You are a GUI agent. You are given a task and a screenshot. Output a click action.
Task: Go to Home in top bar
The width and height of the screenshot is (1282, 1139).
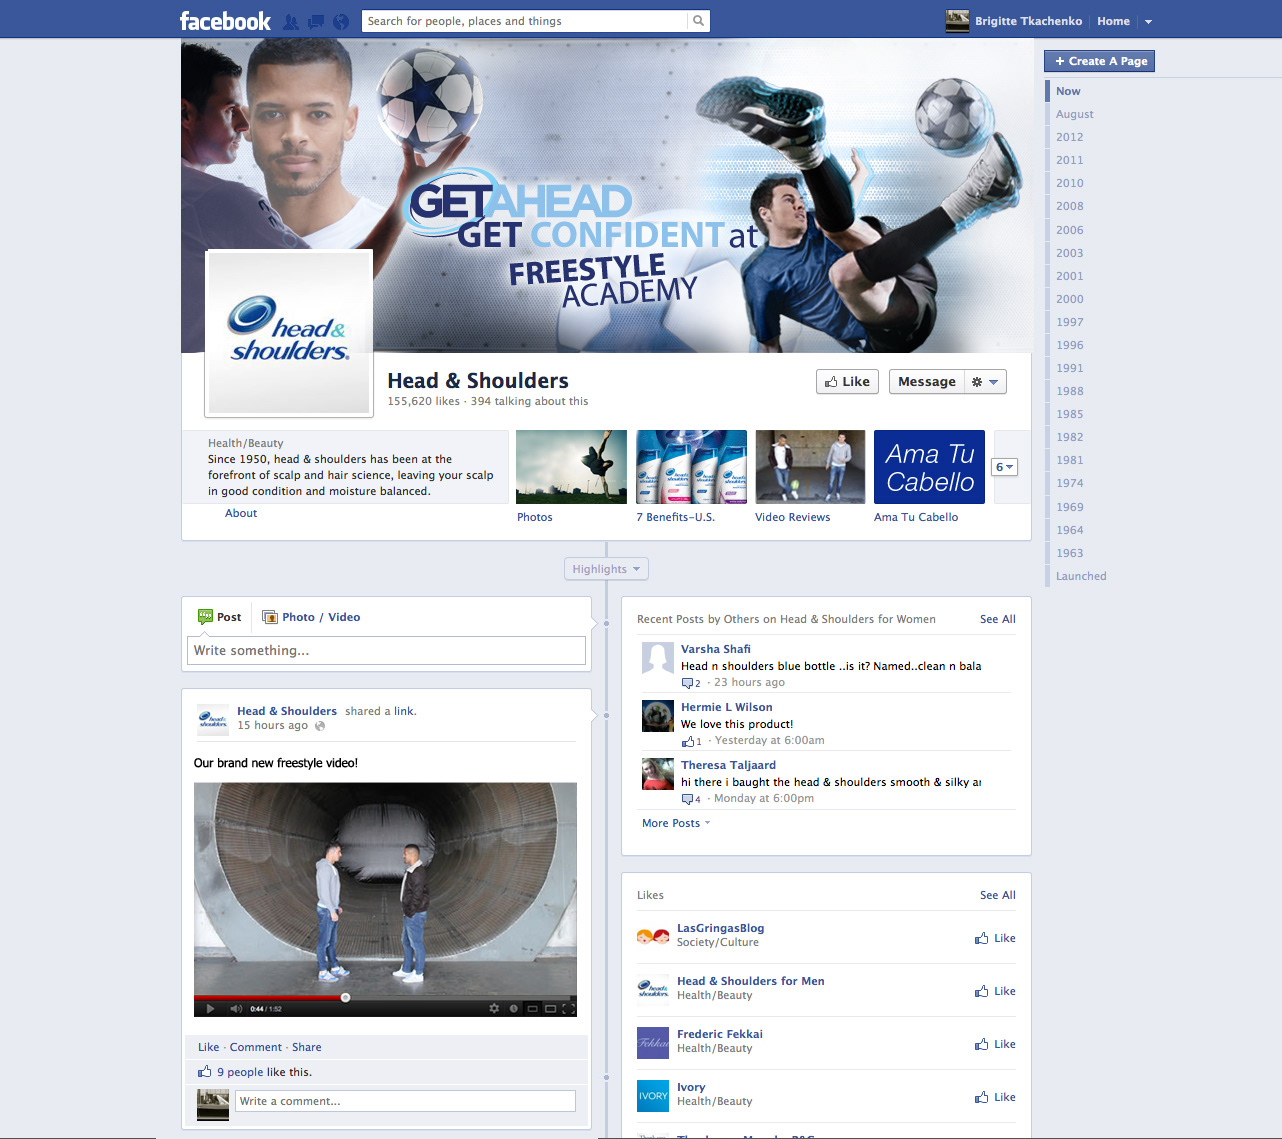(1113, 21)
